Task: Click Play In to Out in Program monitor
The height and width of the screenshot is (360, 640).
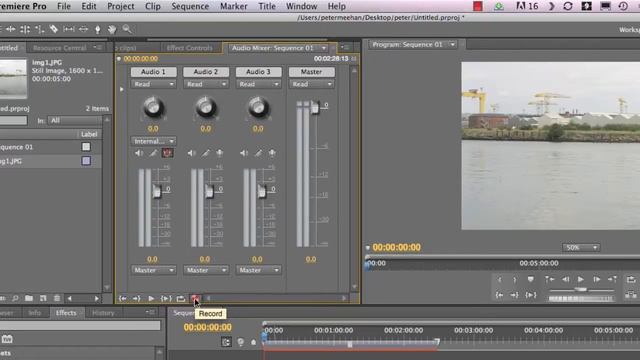Action: [530, 295]
